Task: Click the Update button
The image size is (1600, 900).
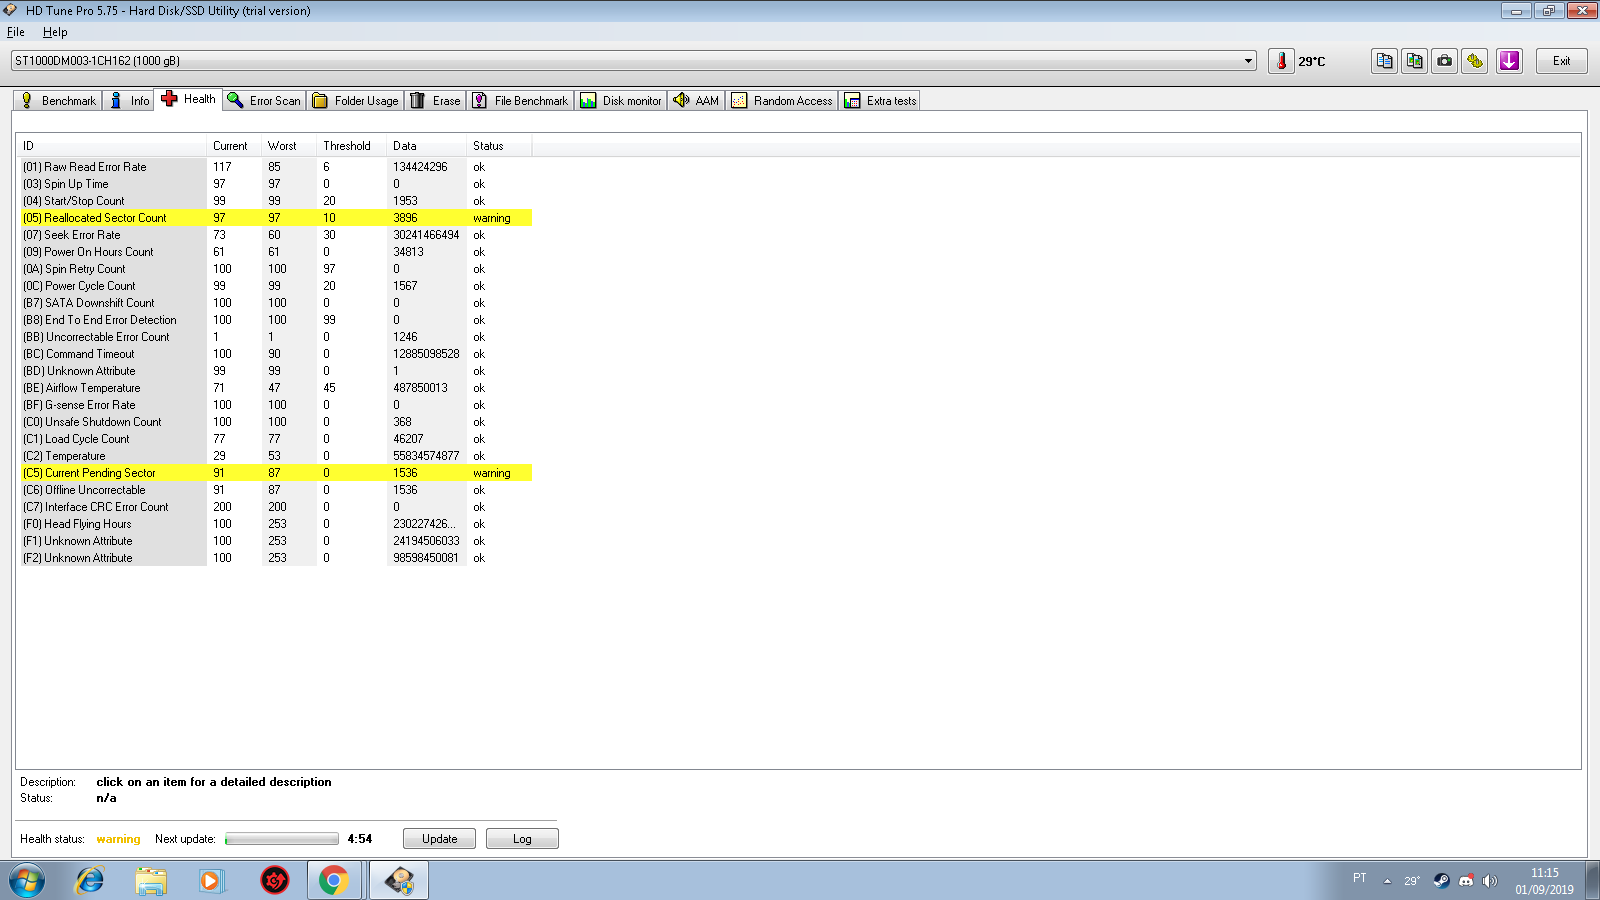Action: [439, 839]
